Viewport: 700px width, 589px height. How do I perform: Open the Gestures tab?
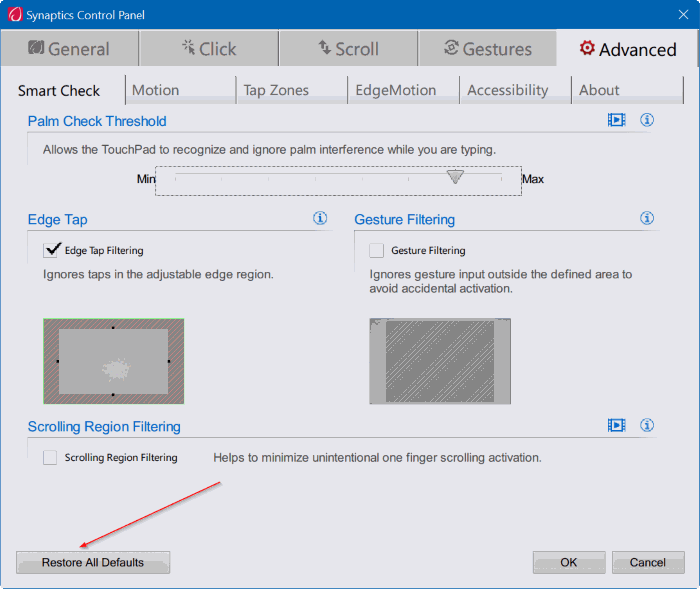[x=488, y=49]
